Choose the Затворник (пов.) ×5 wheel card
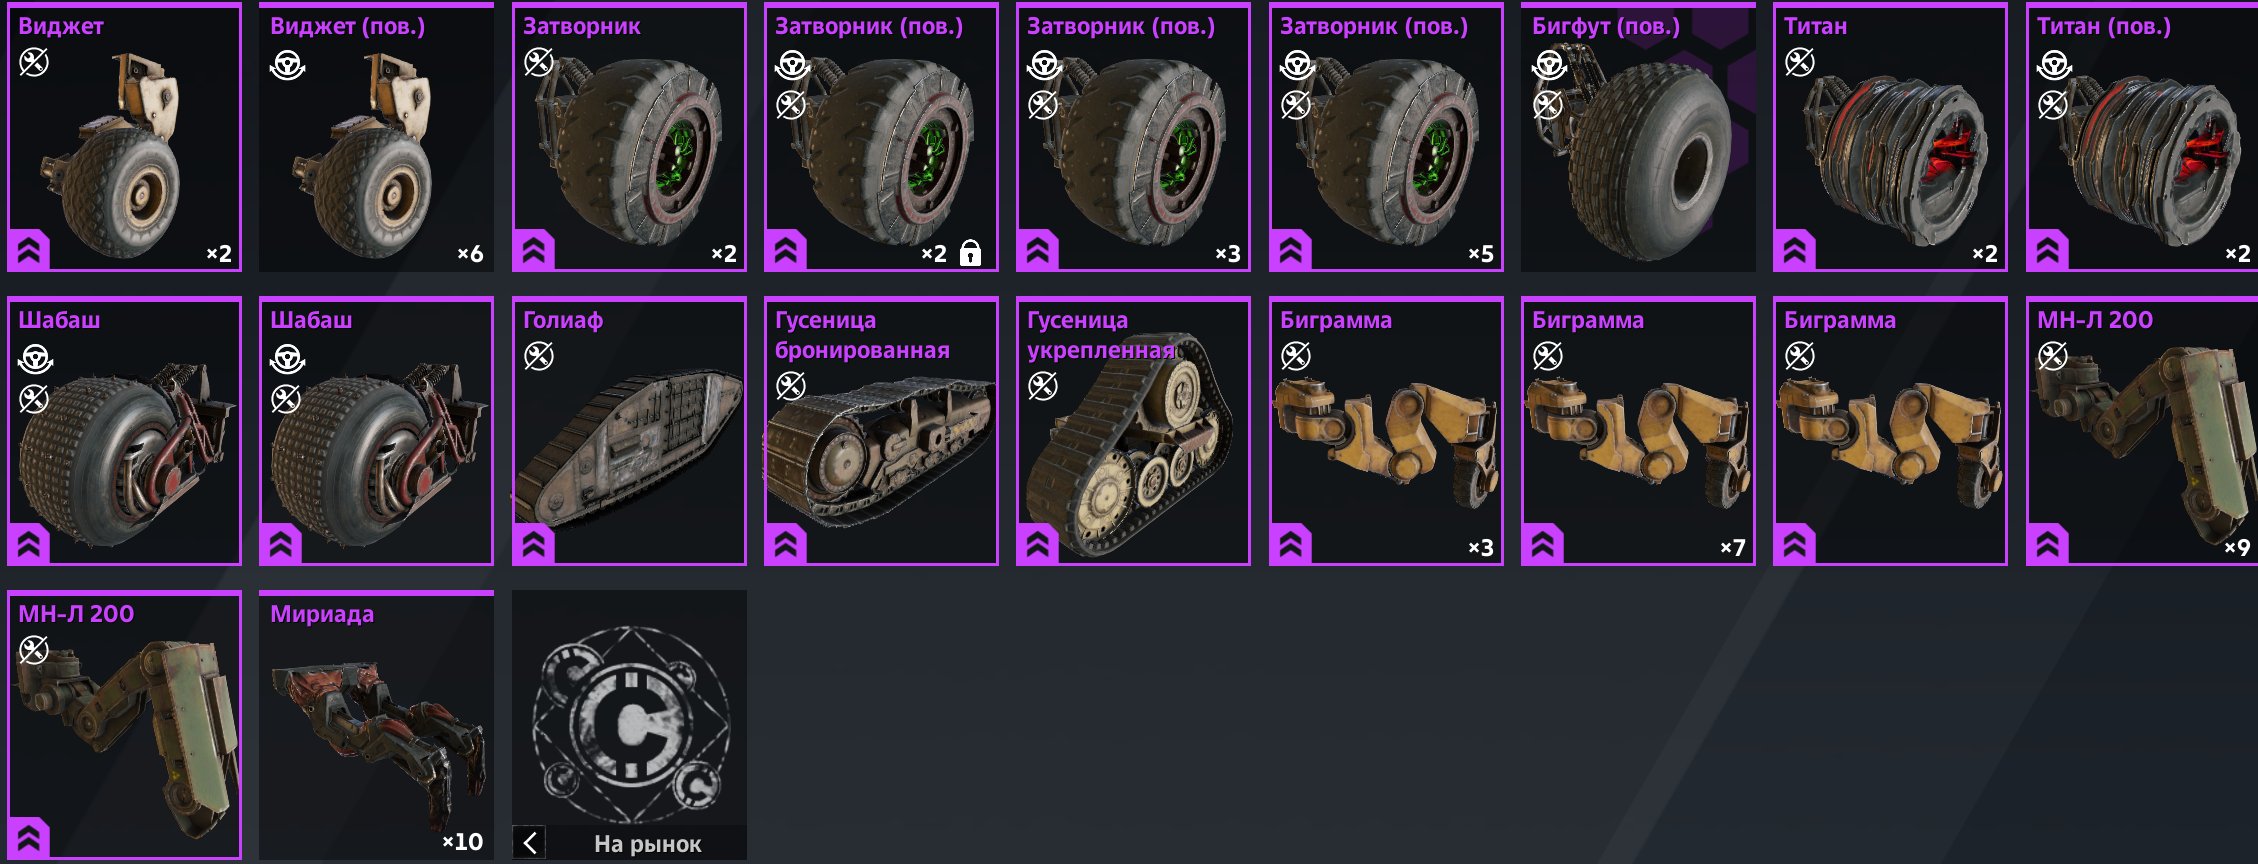Viewport: 2258px width, 864px height. click(1386, 137)
